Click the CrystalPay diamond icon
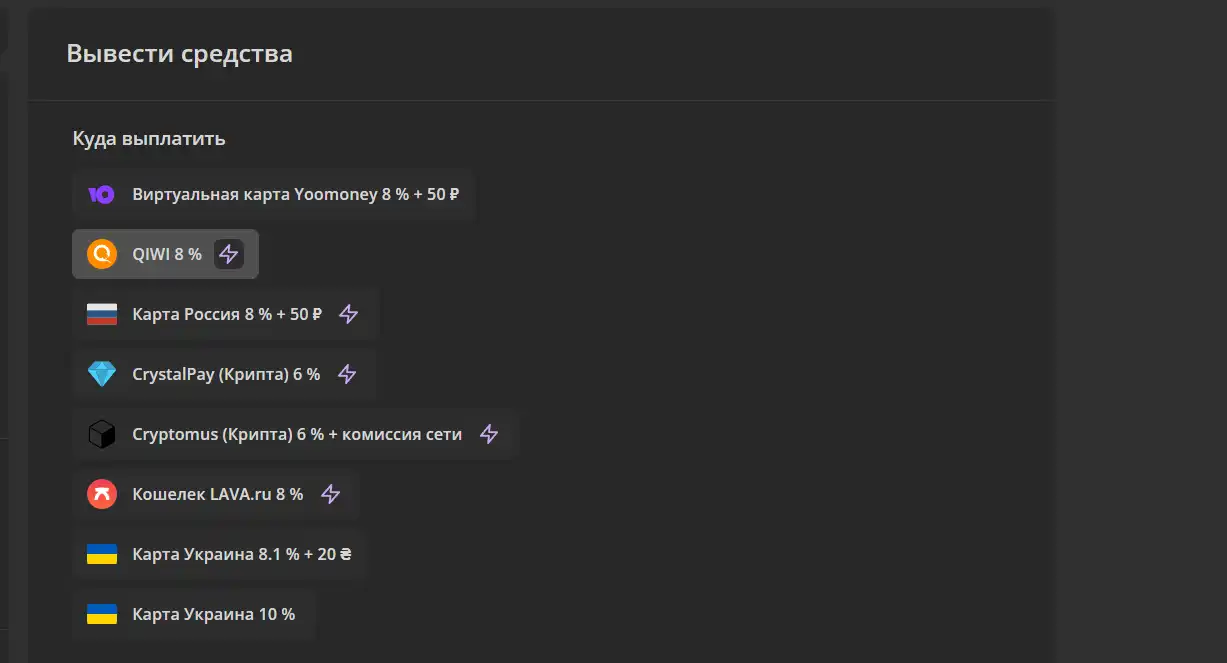The image size is (1227, 663). pos(102,374)
